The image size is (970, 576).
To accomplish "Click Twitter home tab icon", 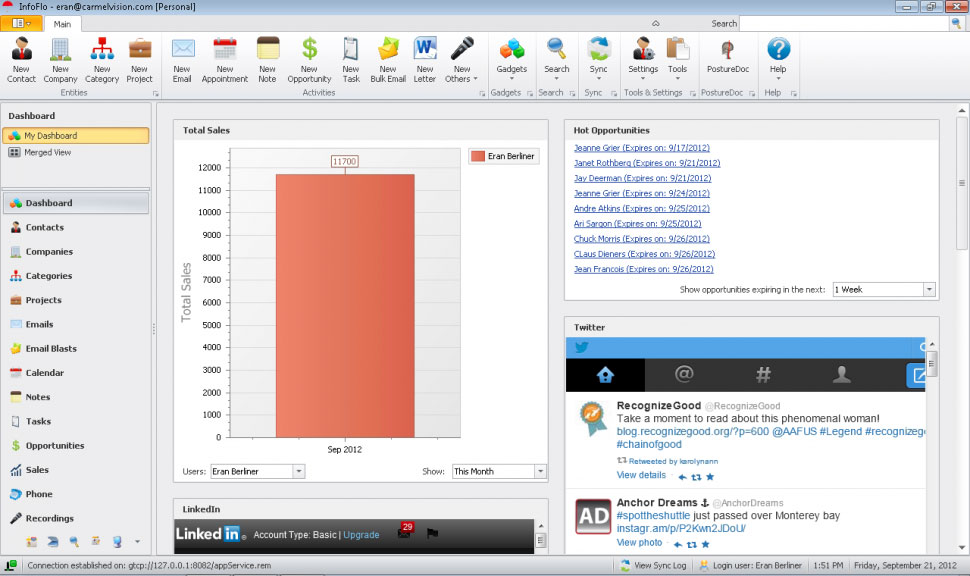I will click(605, 374).
